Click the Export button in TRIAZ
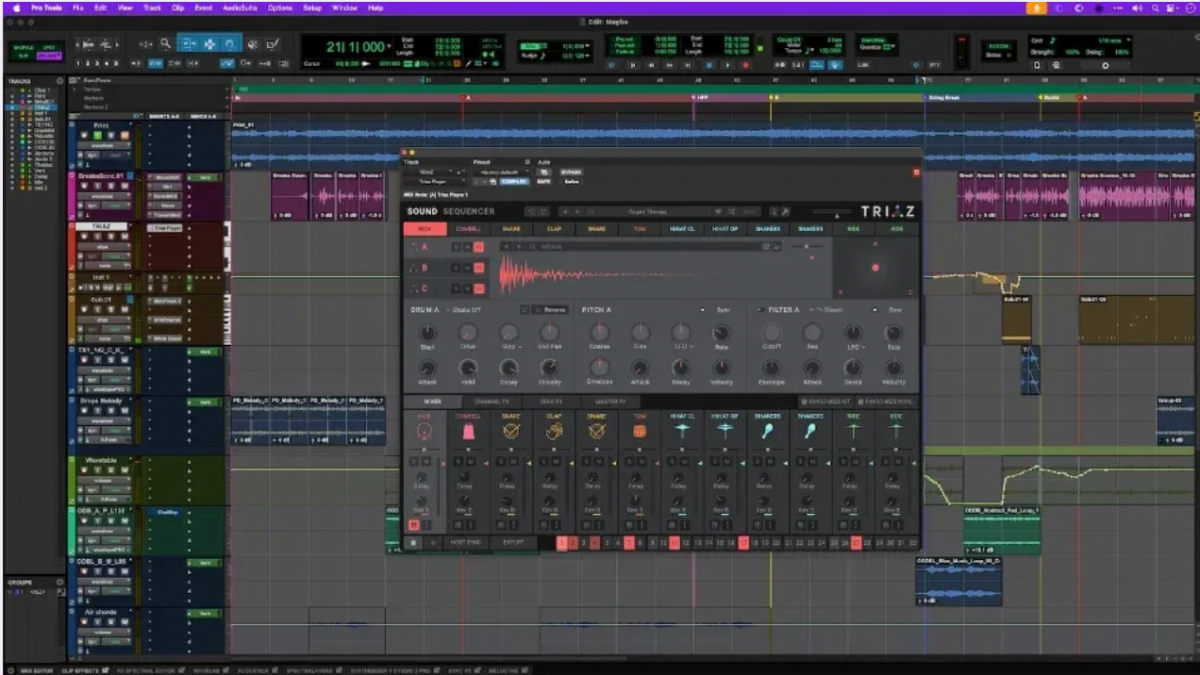The height and width of the screenshot is (675, 1200). click(513, 543)
